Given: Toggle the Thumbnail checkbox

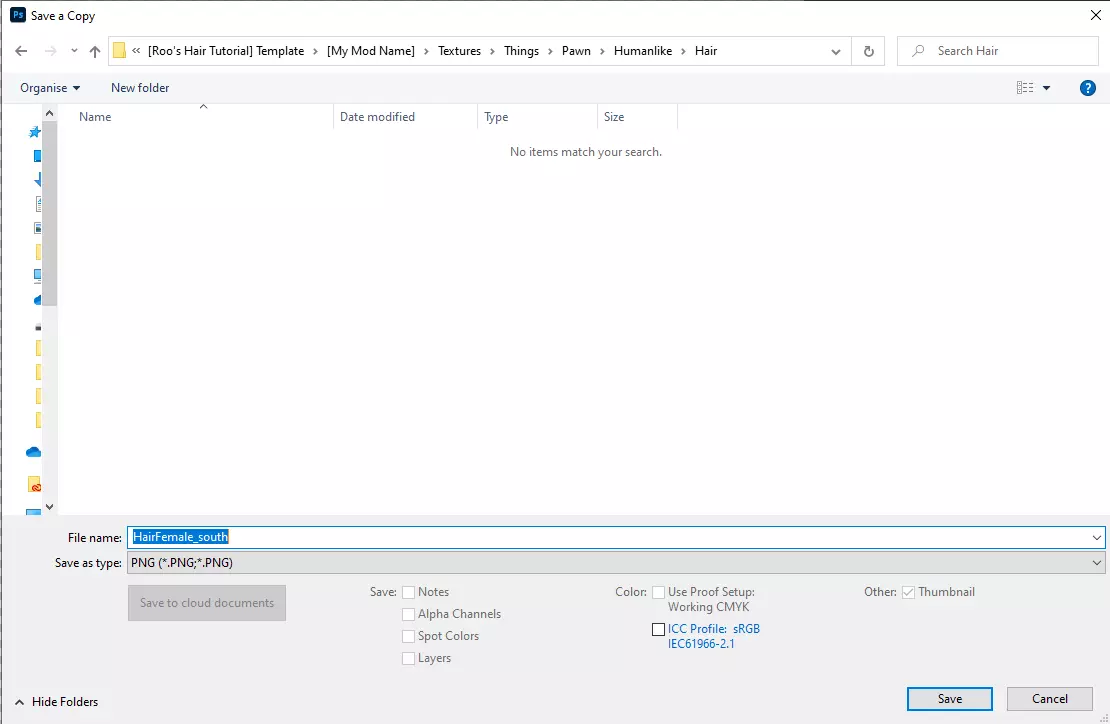Looking at the screenshot, I should (x=908, y=592).
